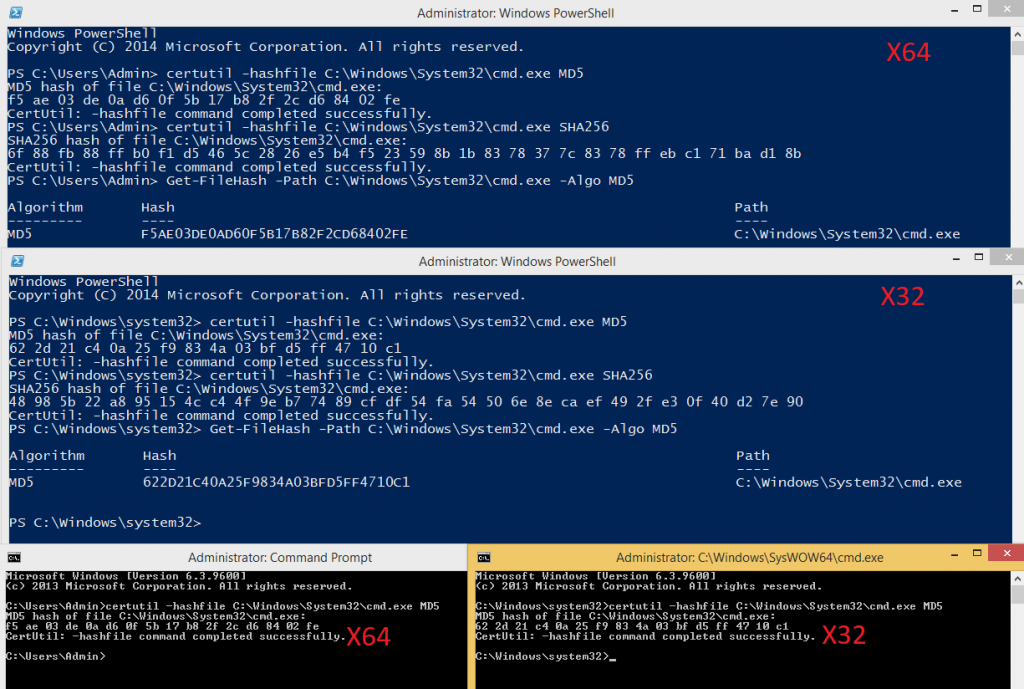Open system menu icon of X64 PowerShell window
The height and width of the screenshot is (689, 1024).
click(16, 13)
